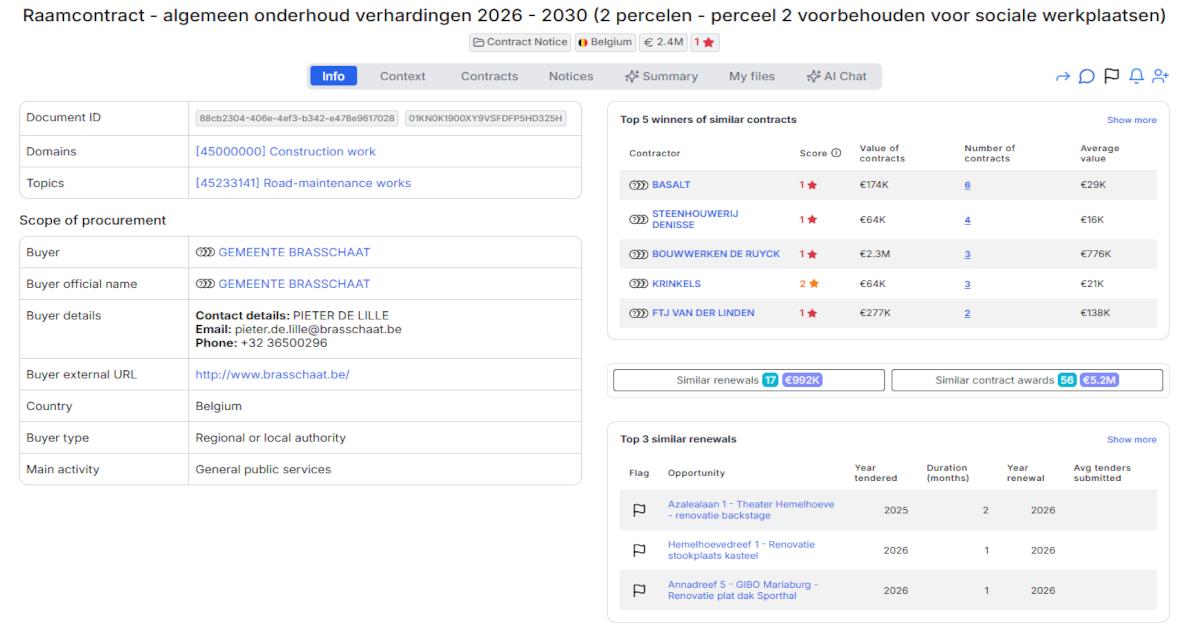Switch to the Context tab
The image size is (1200, 628).
tap(402, 76)
